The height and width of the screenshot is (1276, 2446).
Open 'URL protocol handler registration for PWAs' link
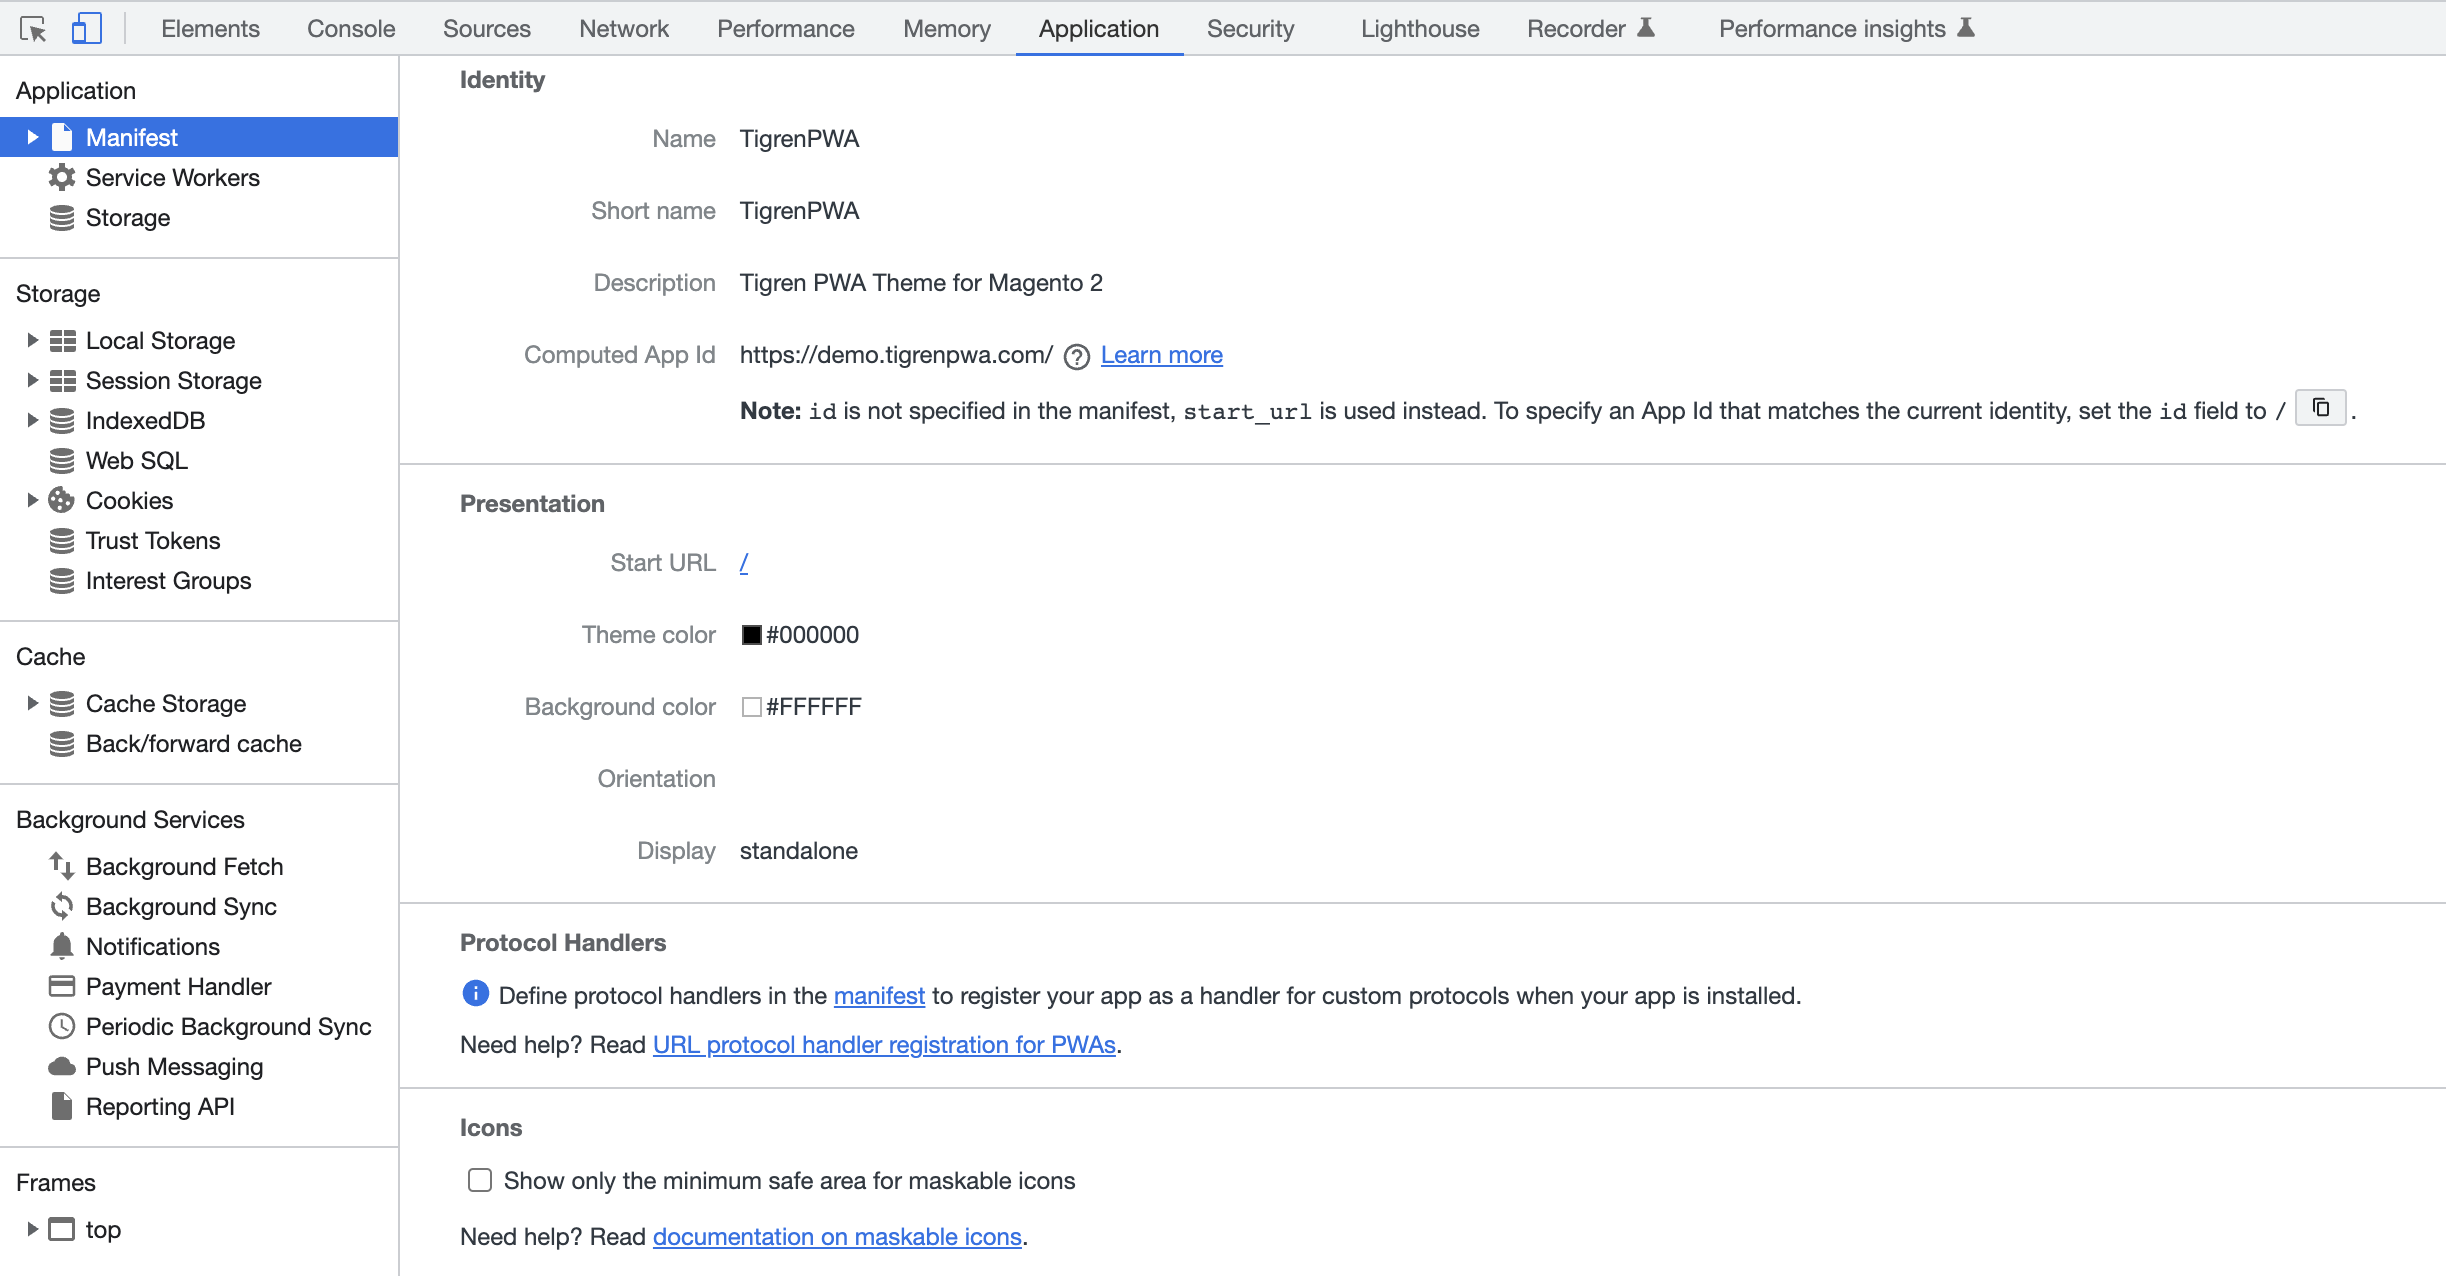click(884, 1044)
